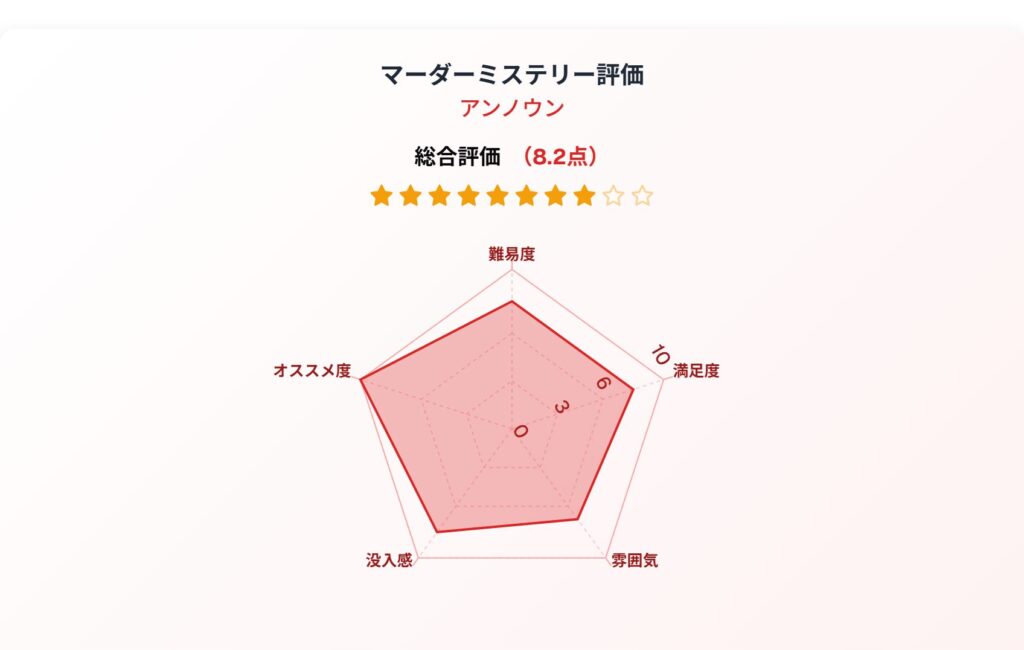Image resolution: width=1024 pixels, height=650 pixels.
Task: Select the third rating star
Action: (x=440, y=195)
